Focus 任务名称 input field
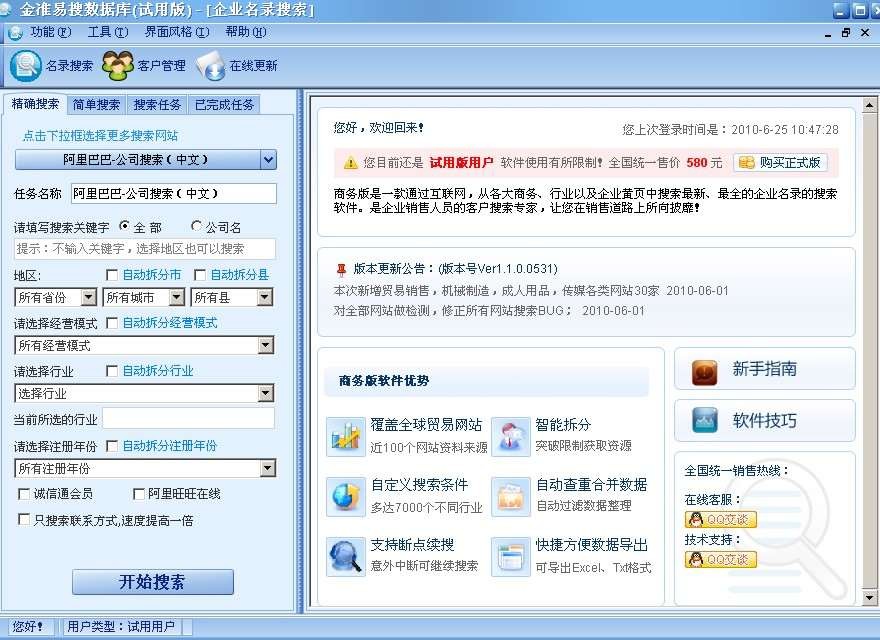The height and width of the screenshot is (640, 880). (174, 194)
